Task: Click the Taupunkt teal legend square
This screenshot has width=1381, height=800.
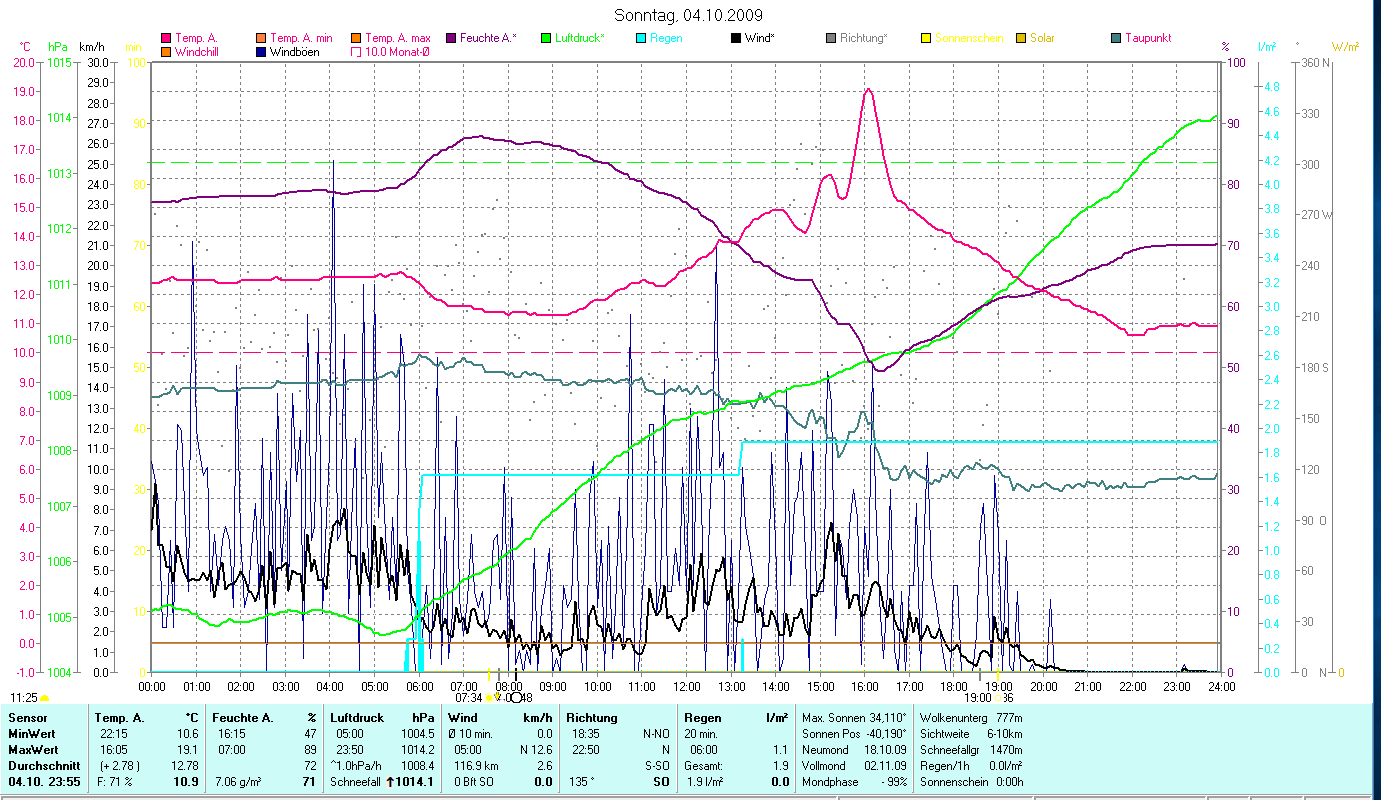Action: click(x=1115, y=39)
